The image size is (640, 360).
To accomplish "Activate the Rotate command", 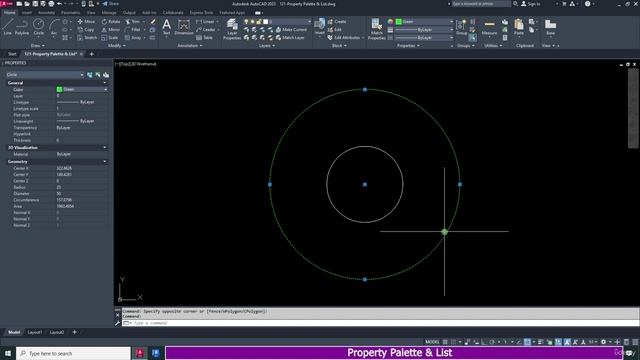I will (x=111, y=22).
